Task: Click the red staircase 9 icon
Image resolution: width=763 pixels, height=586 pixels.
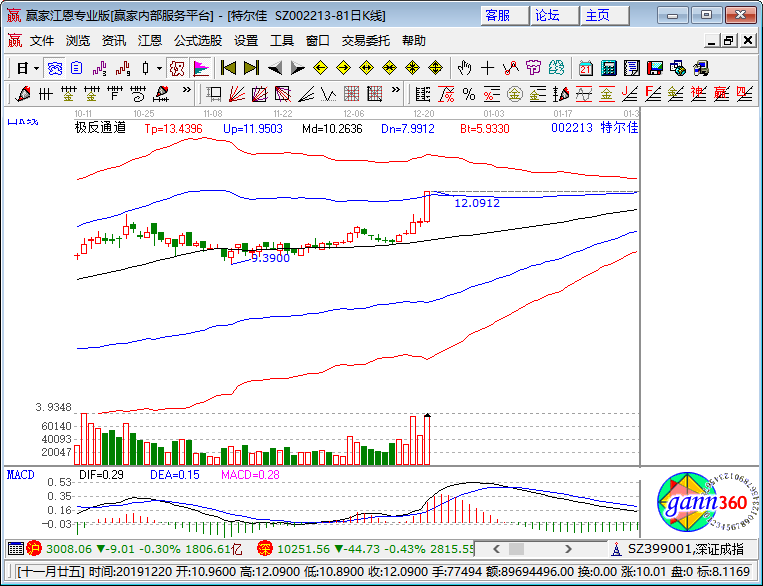Action: point(123,69)
